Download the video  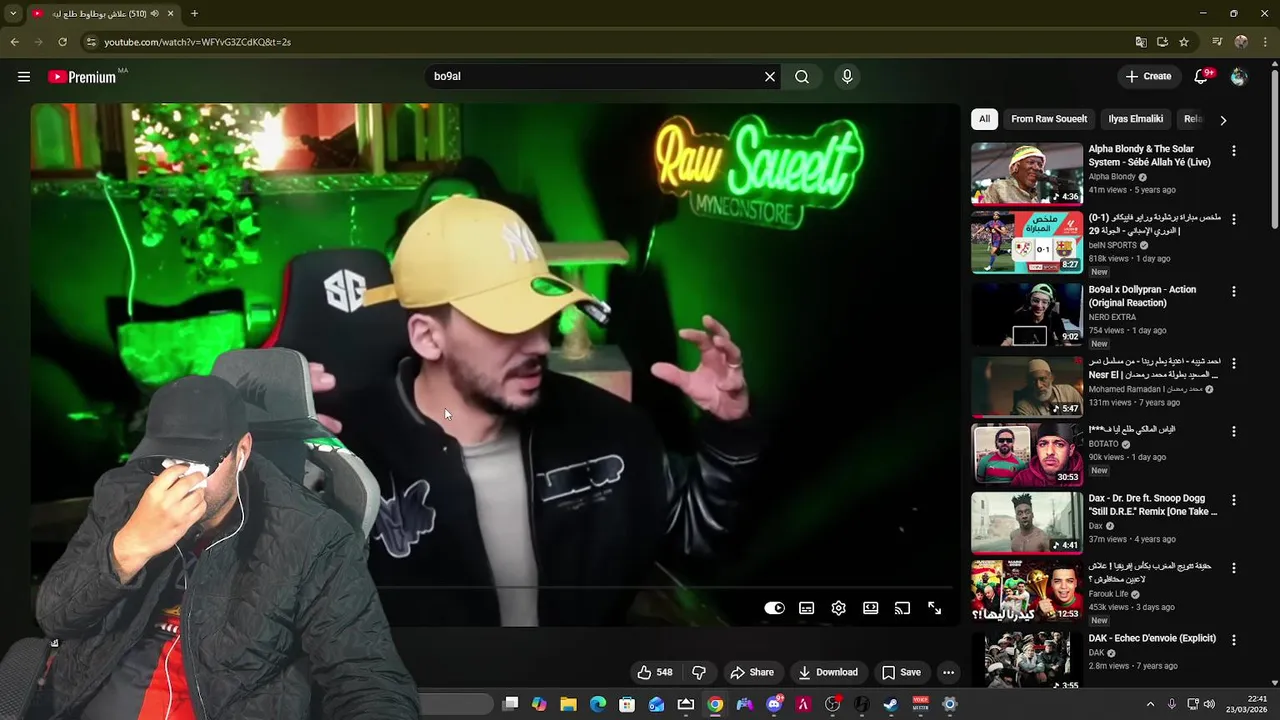click(x=828, y=672)
